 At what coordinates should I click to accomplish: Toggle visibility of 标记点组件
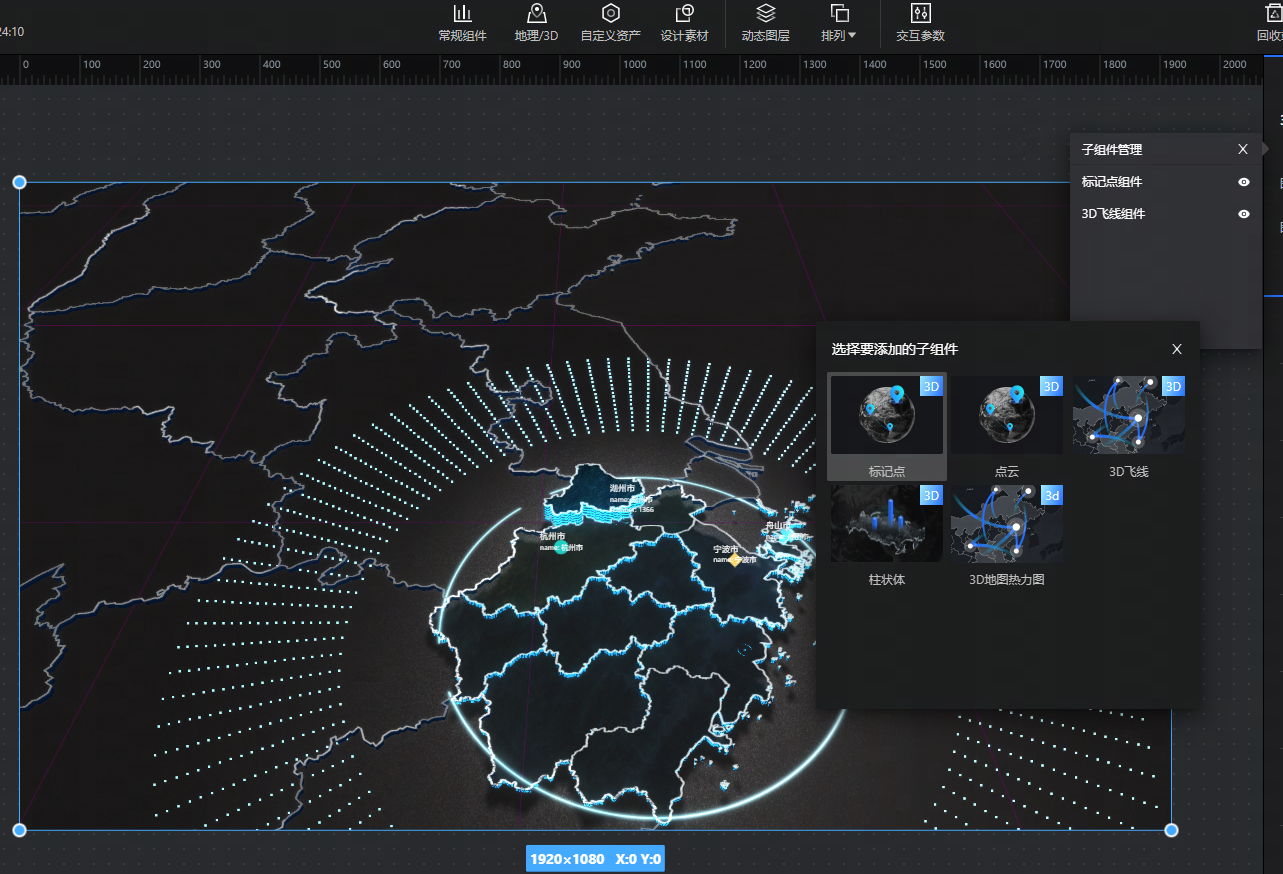click(x=1243, y=182)
